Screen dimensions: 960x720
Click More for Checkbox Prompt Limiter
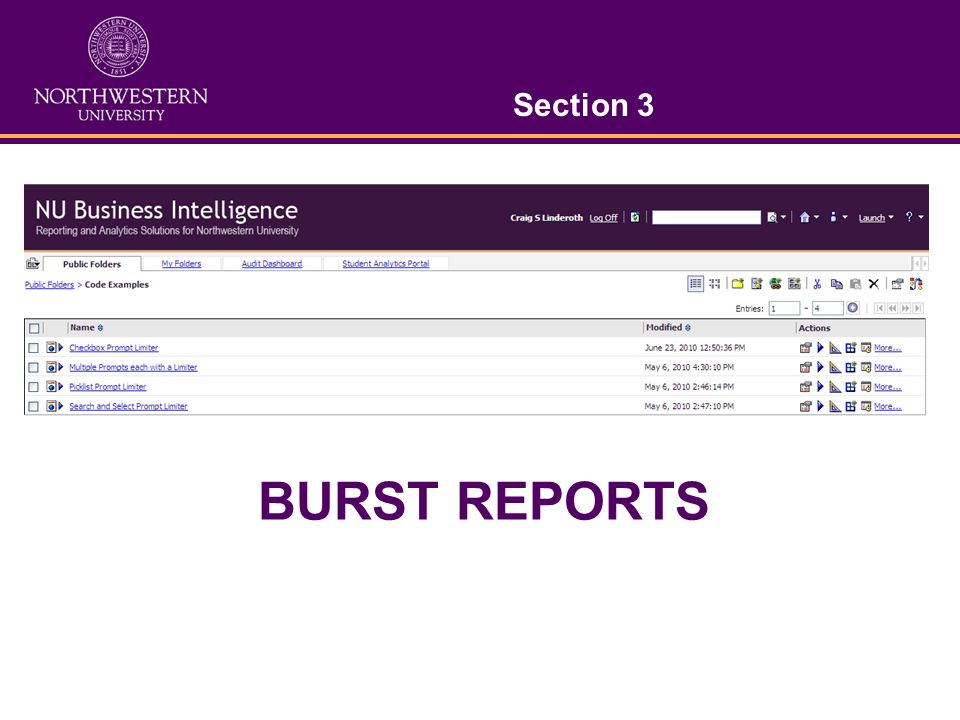[888, 348]
